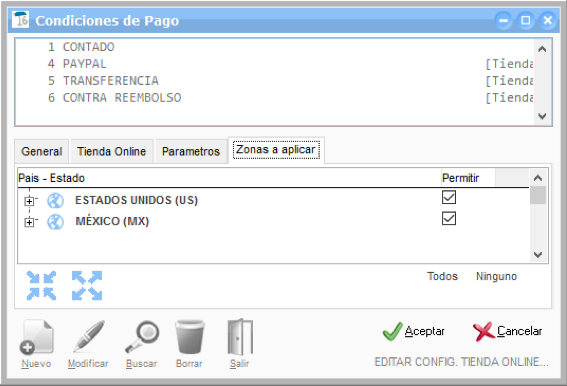Click the Nuevo document icon
Screen dimensions: 567x386
(37, 337)
